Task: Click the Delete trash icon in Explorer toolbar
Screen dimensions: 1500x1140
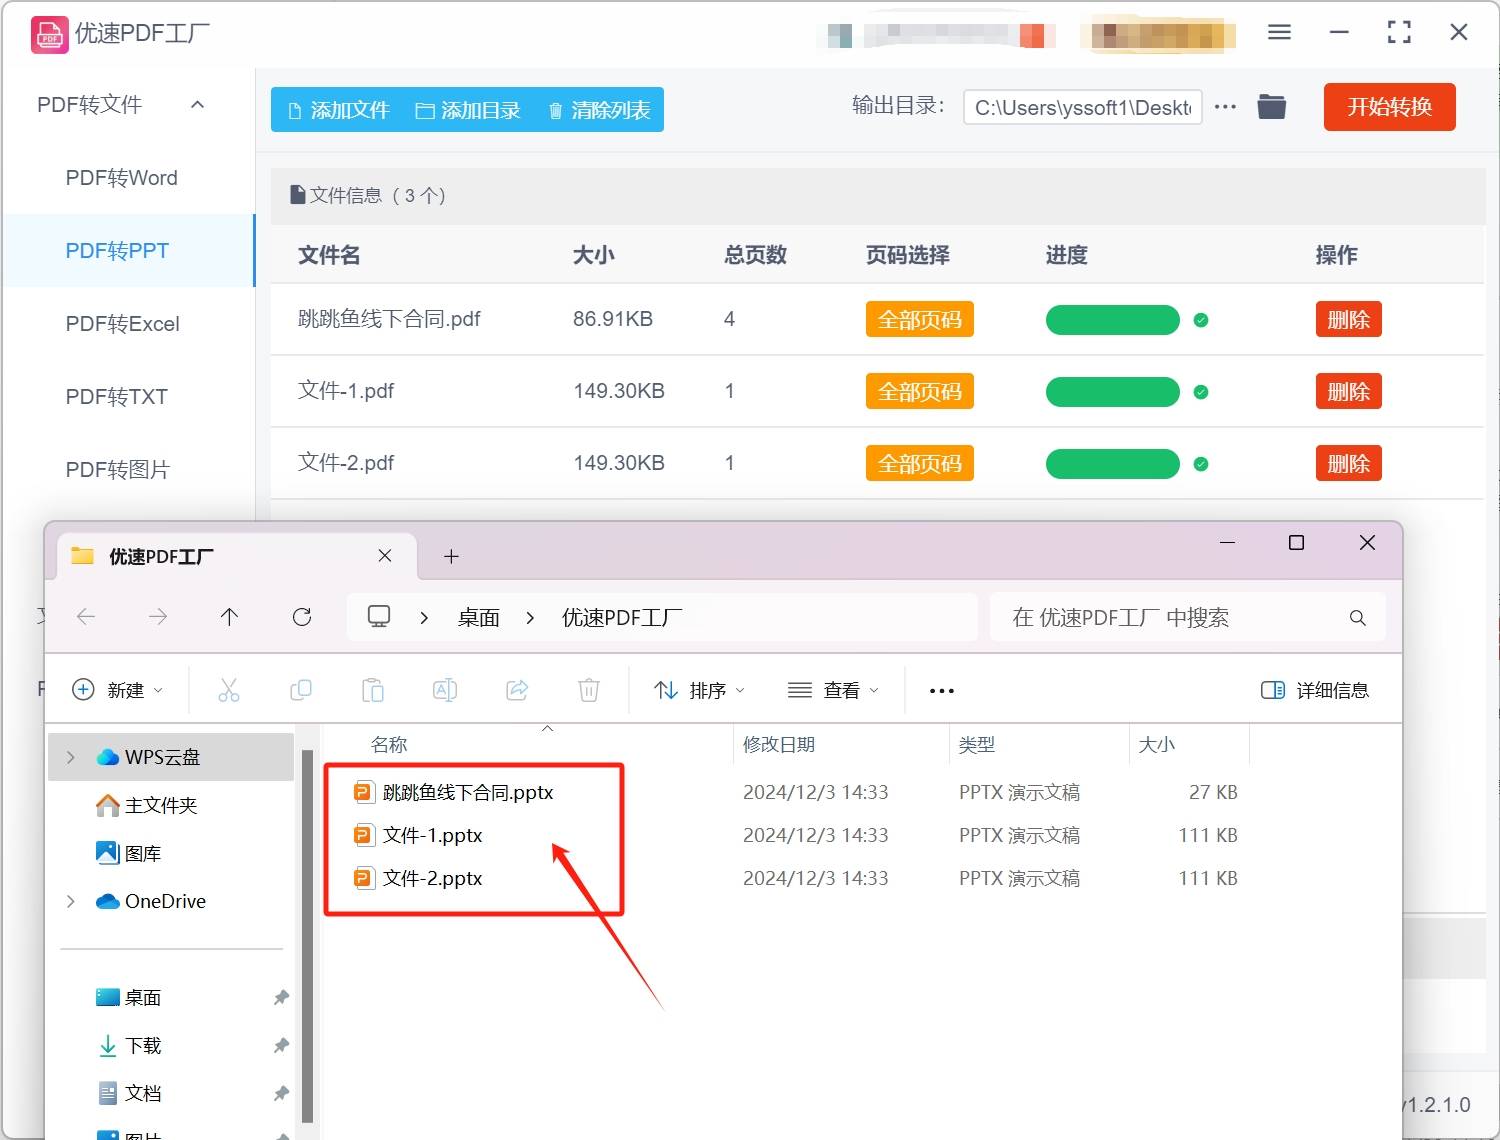Action: (x=589, y=690)
